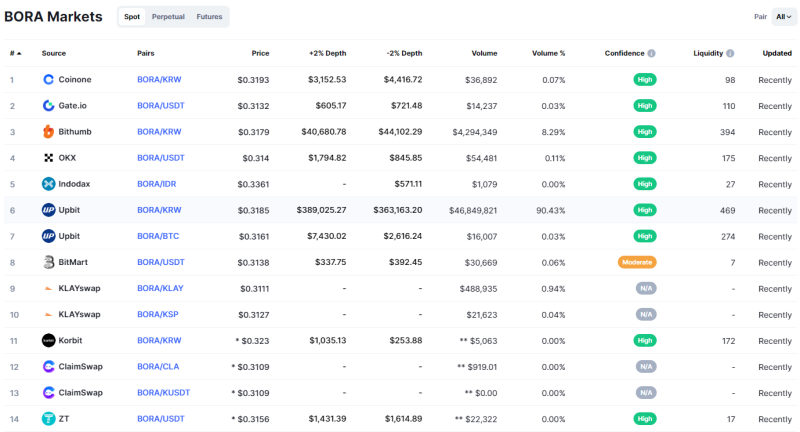Open the Confidence column info tooltip icon

click(x=652, y=53)
